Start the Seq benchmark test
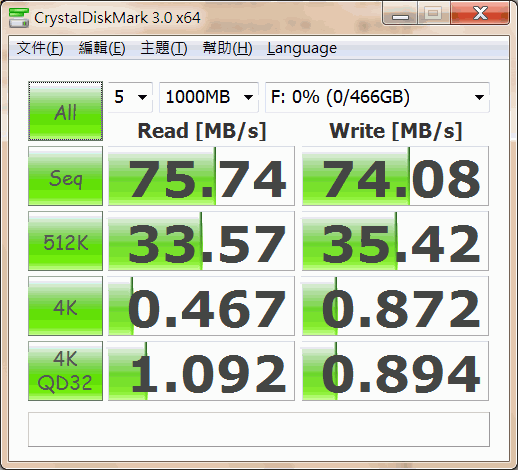Image resolution: width=518 pixels, height=470 pixels. pos(65,176)
